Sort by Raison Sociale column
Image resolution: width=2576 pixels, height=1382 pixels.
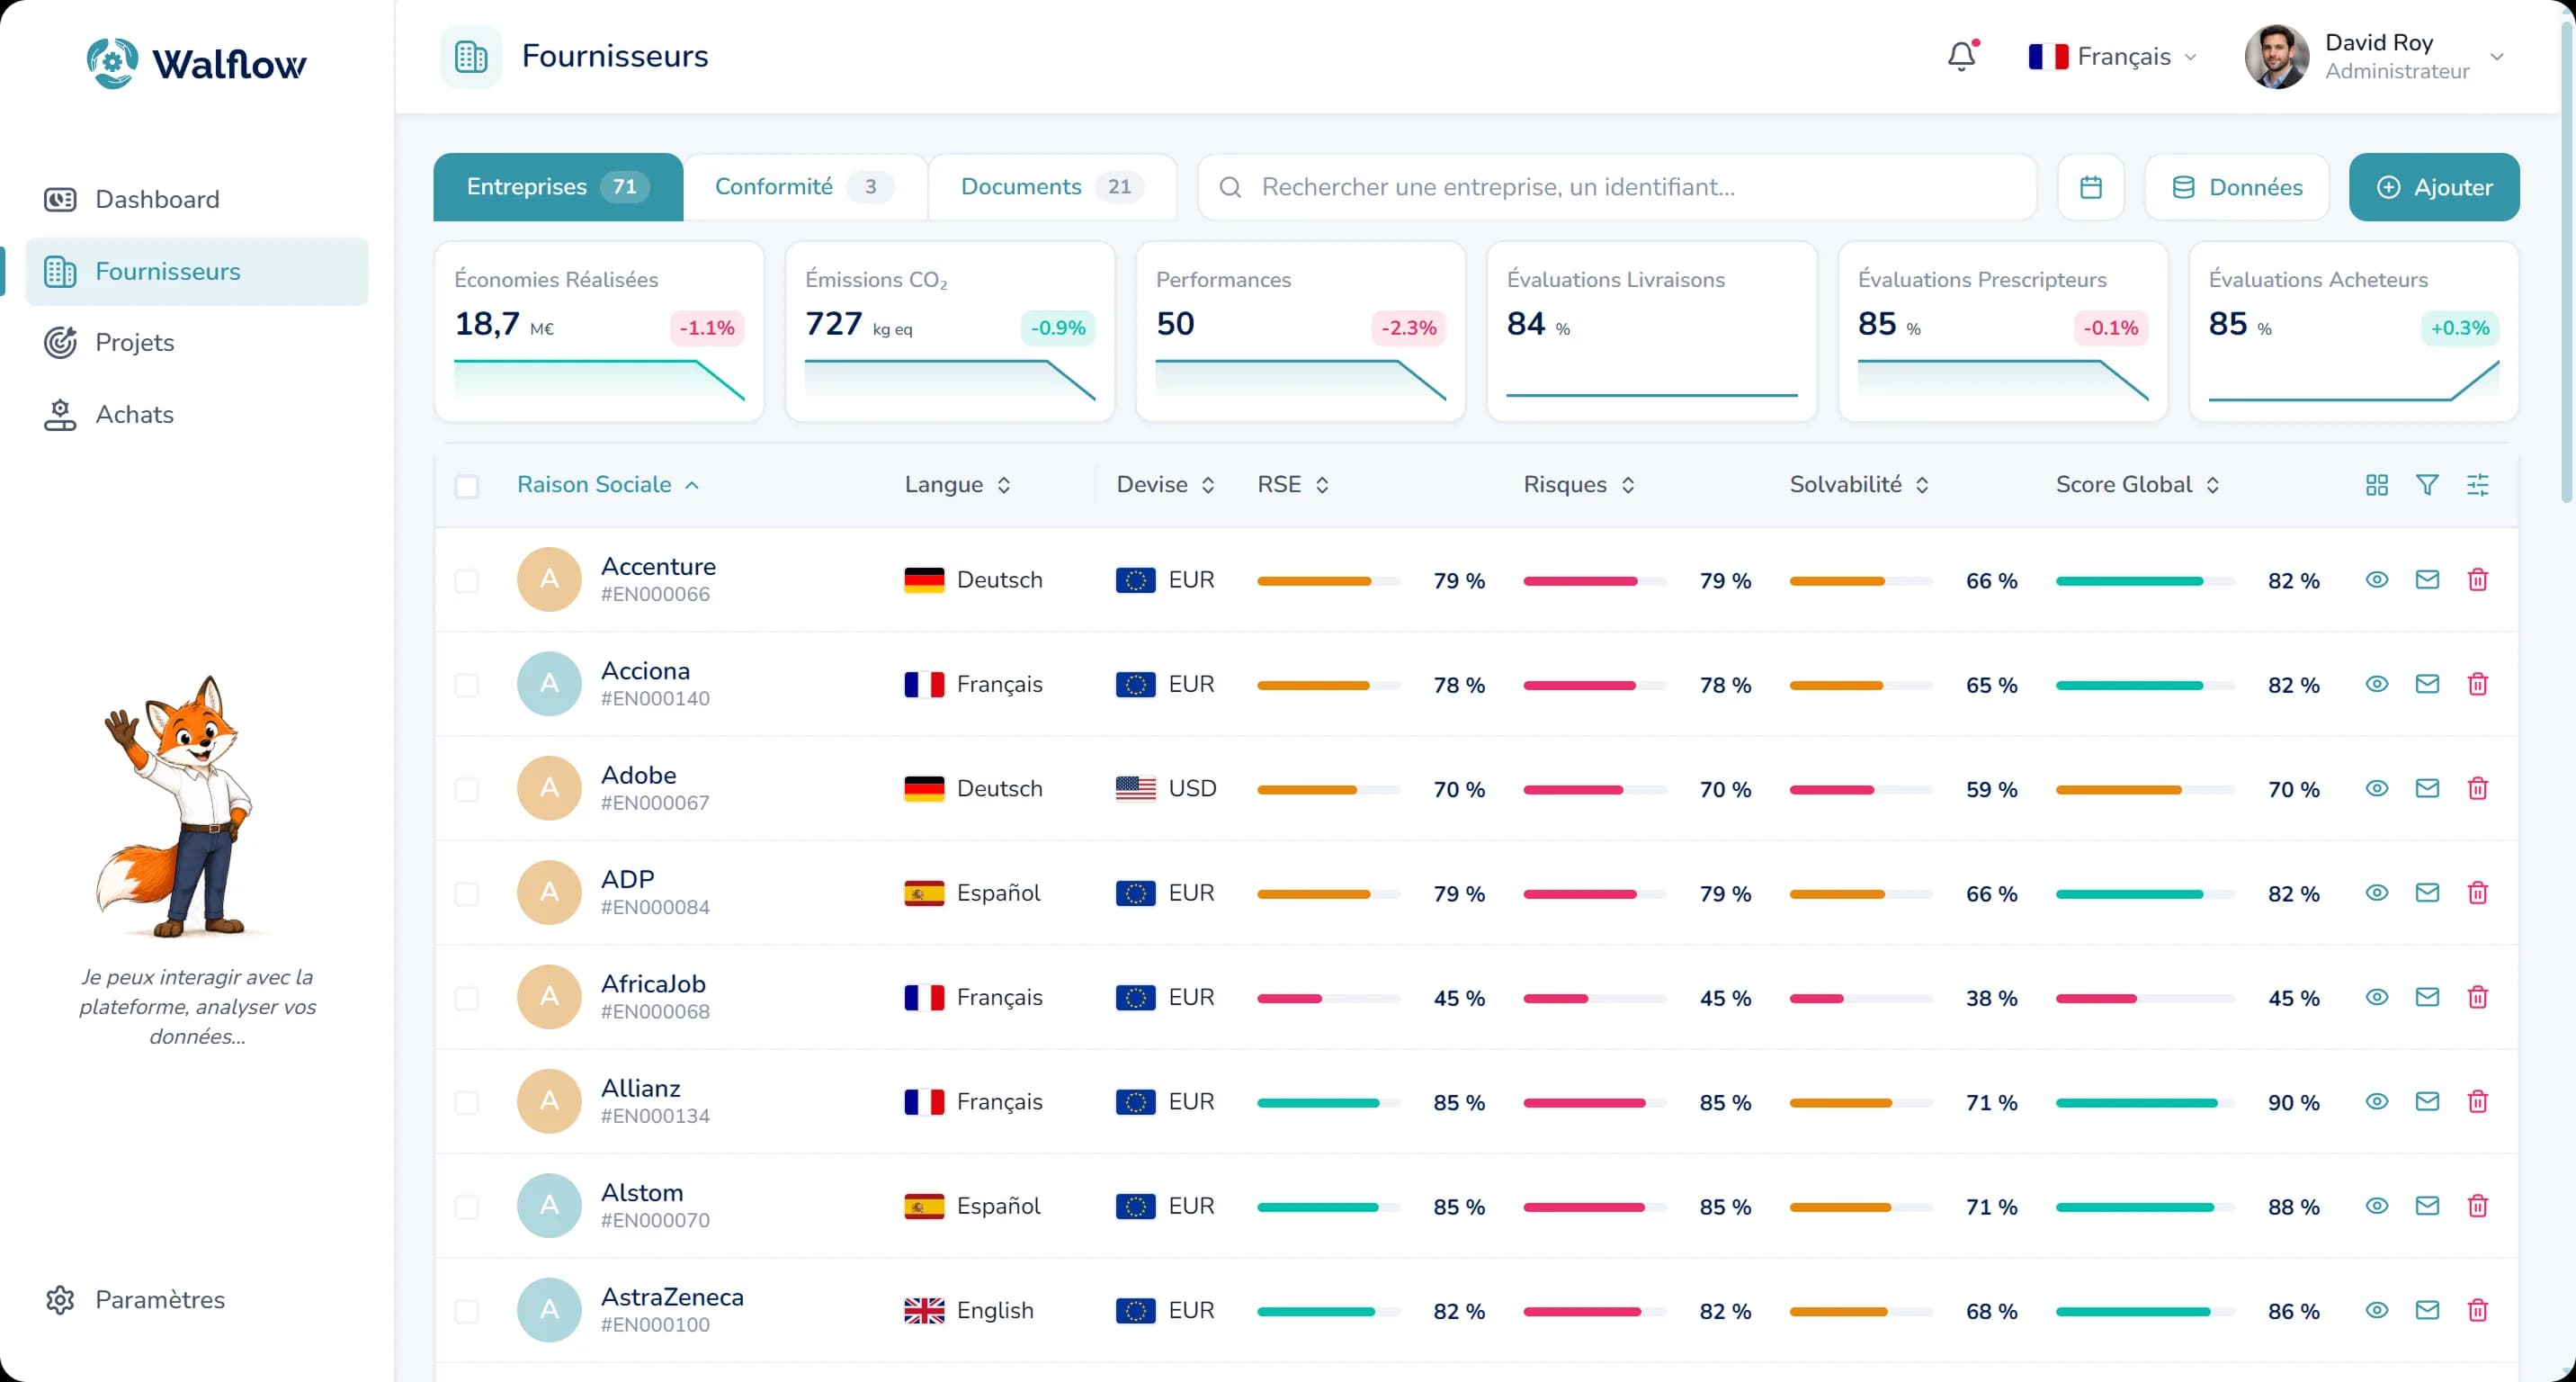tap(608, 485)
